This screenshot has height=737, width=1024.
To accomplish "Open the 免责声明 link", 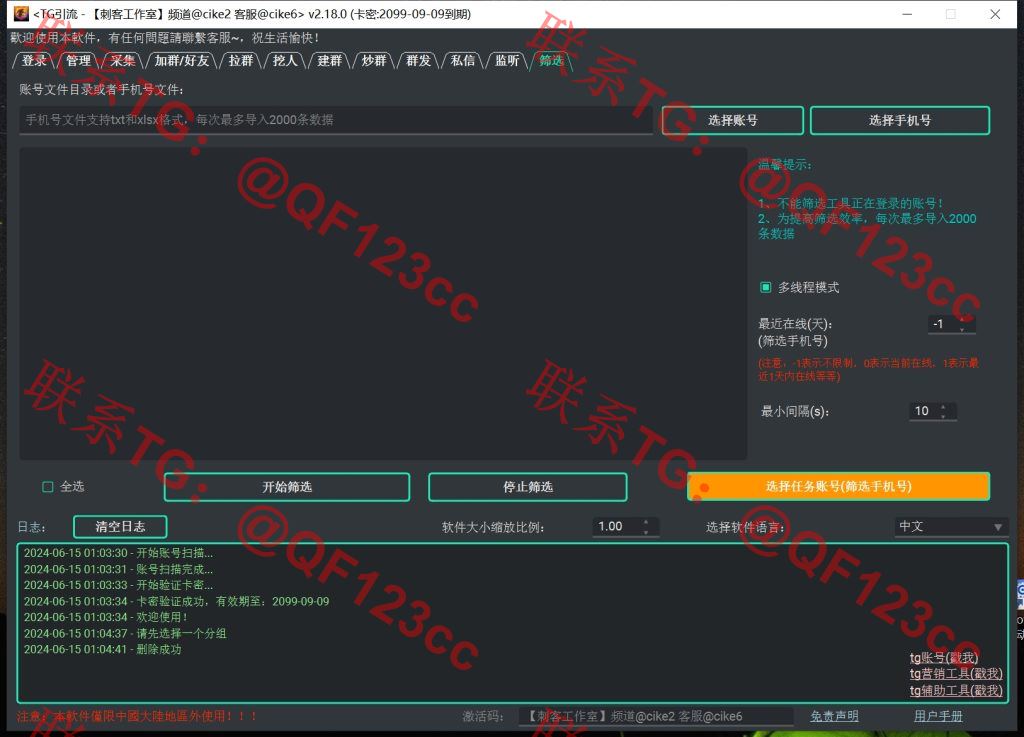I will [834, 716].
